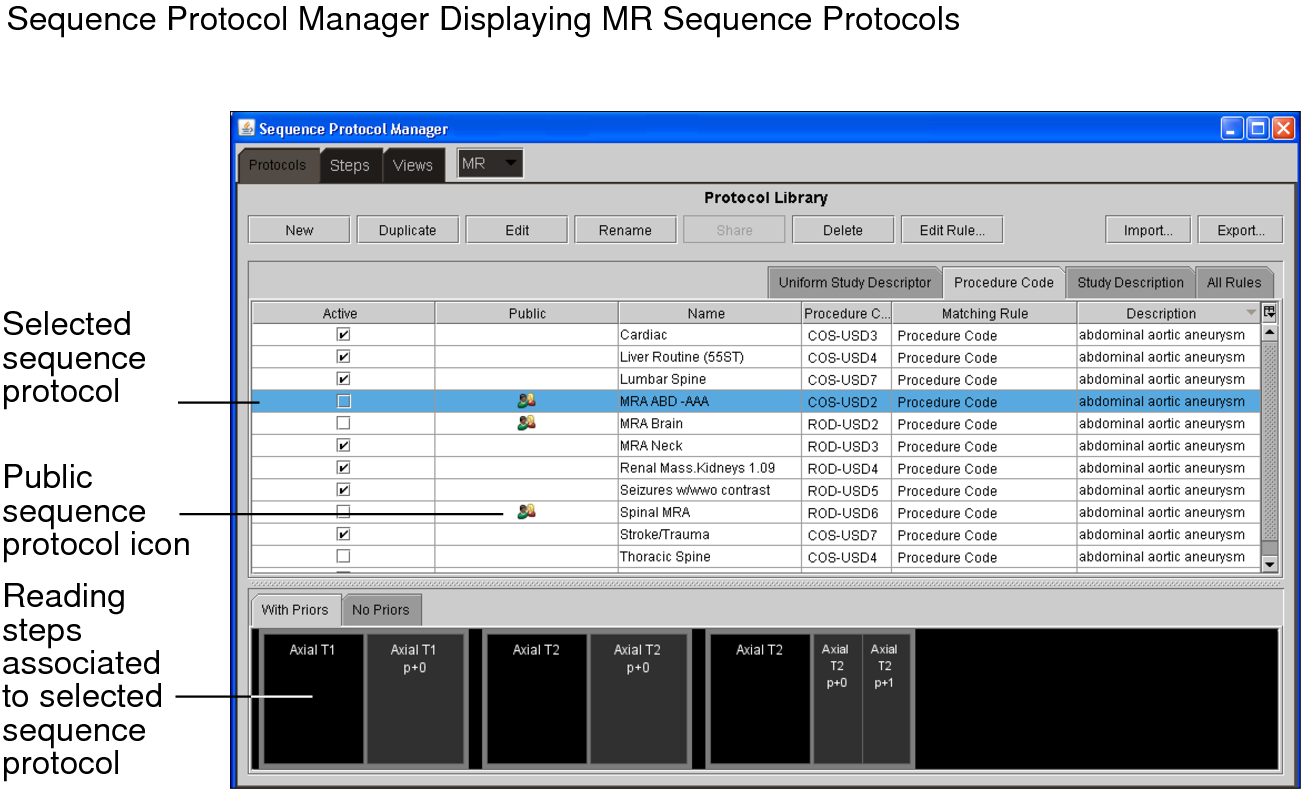Click scrollbar down arrow in protocol table

[x=1270, y=564]
